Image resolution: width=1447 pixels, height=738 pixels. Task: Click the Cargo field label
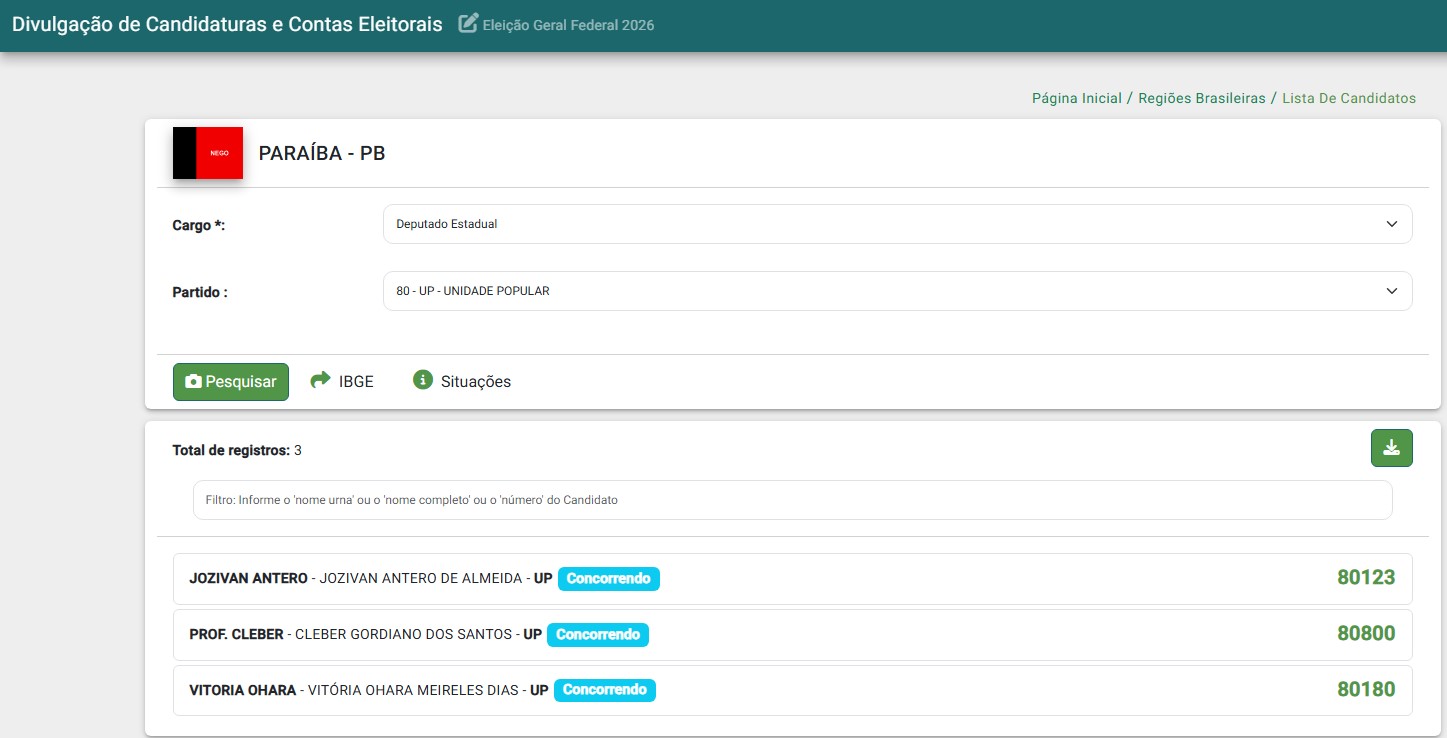tap(199, 225)
